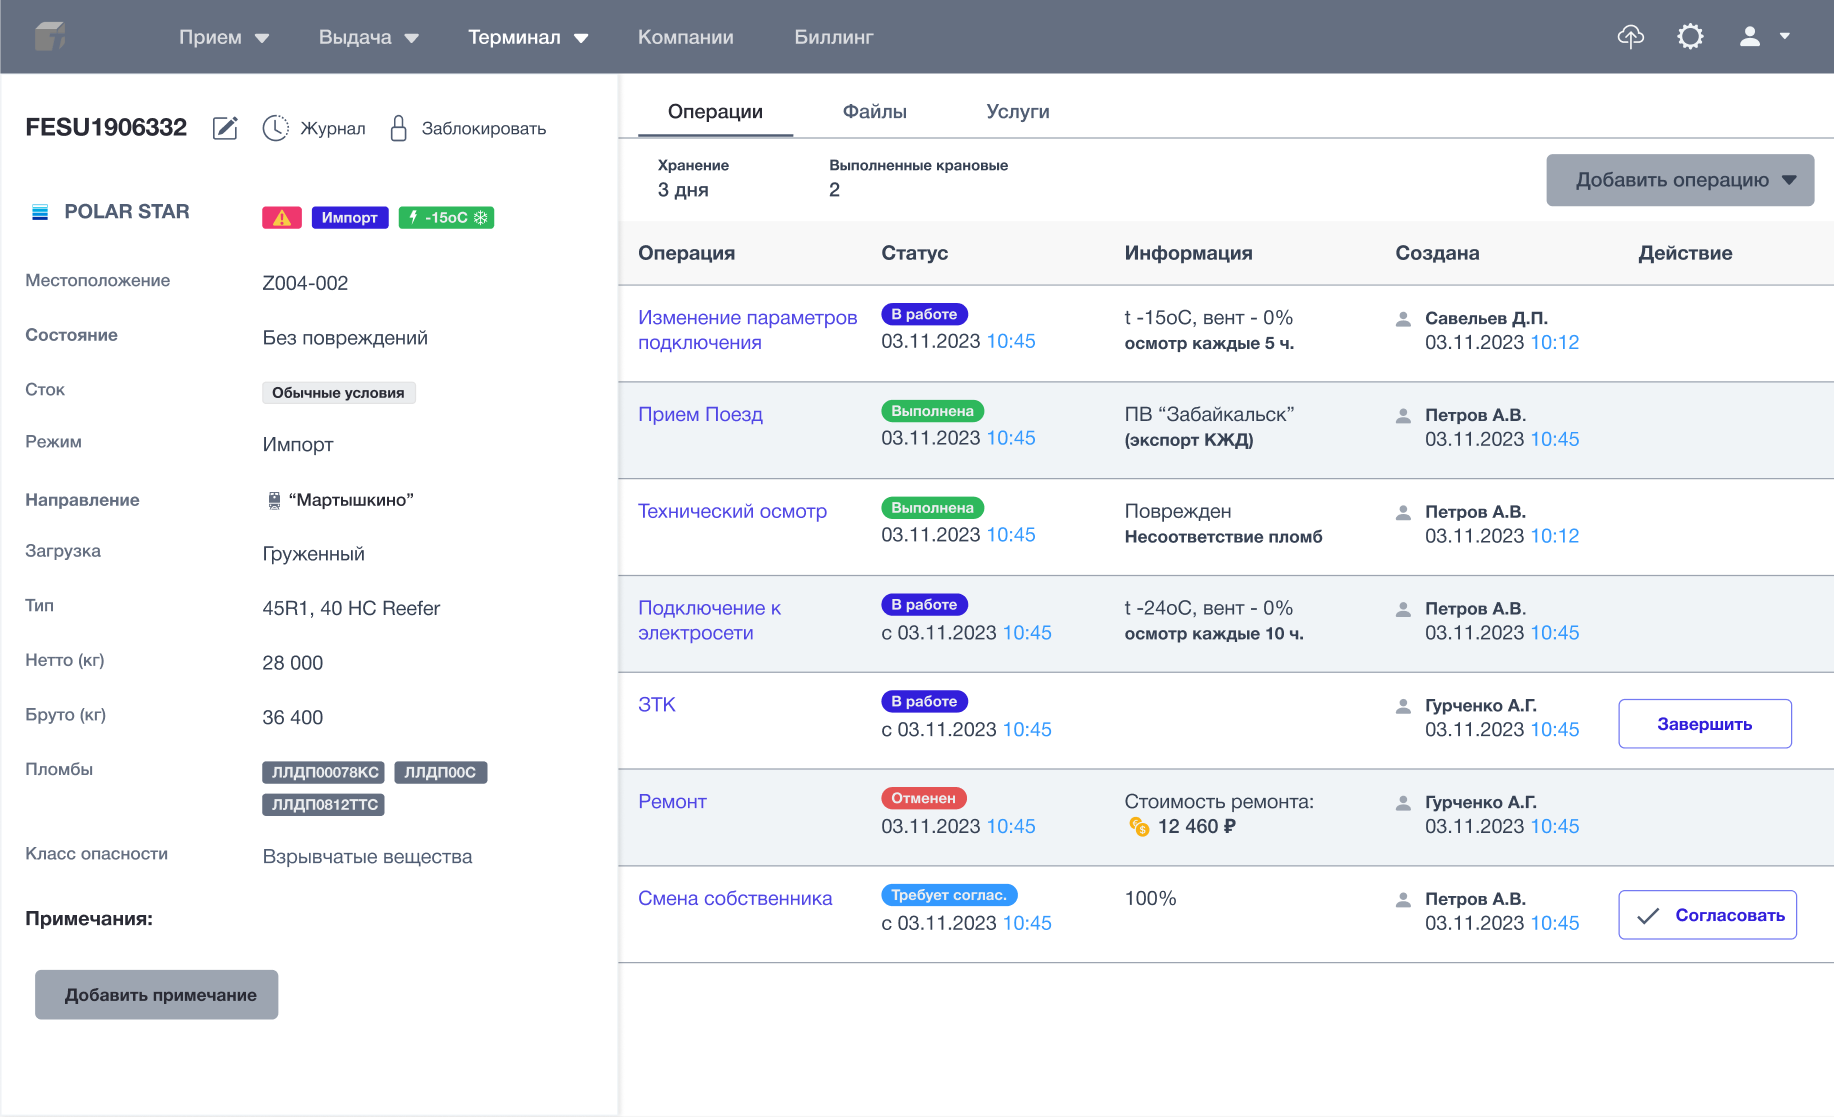Click the app logo box icon
Screen dimensions: 1834x1117
(x=49, y=37)
